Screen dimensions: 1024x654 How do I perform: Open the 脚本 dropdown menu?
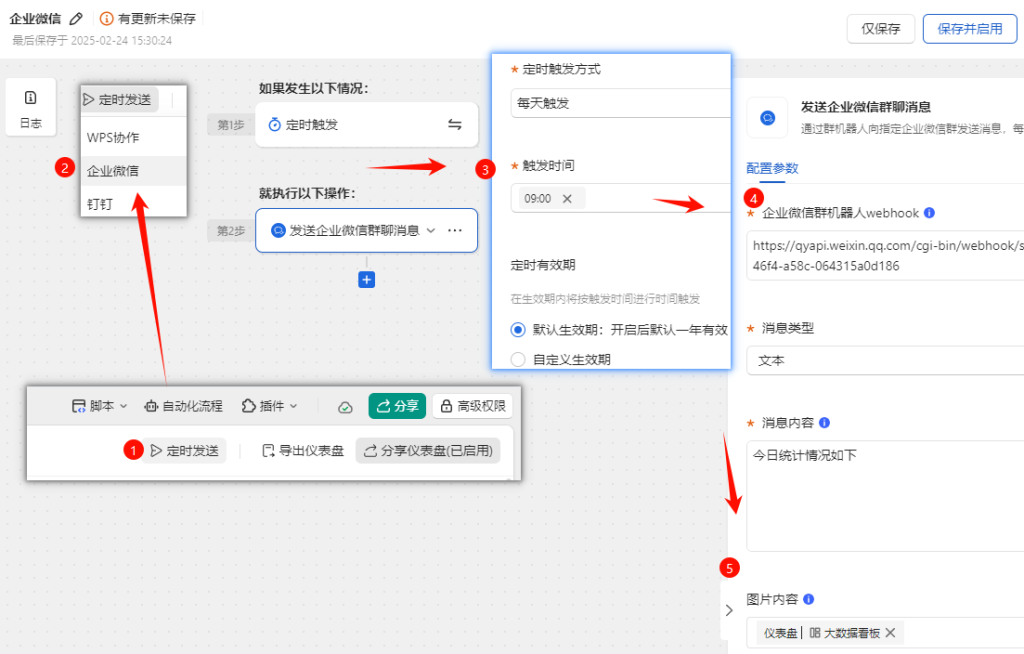tap(99, 406)
